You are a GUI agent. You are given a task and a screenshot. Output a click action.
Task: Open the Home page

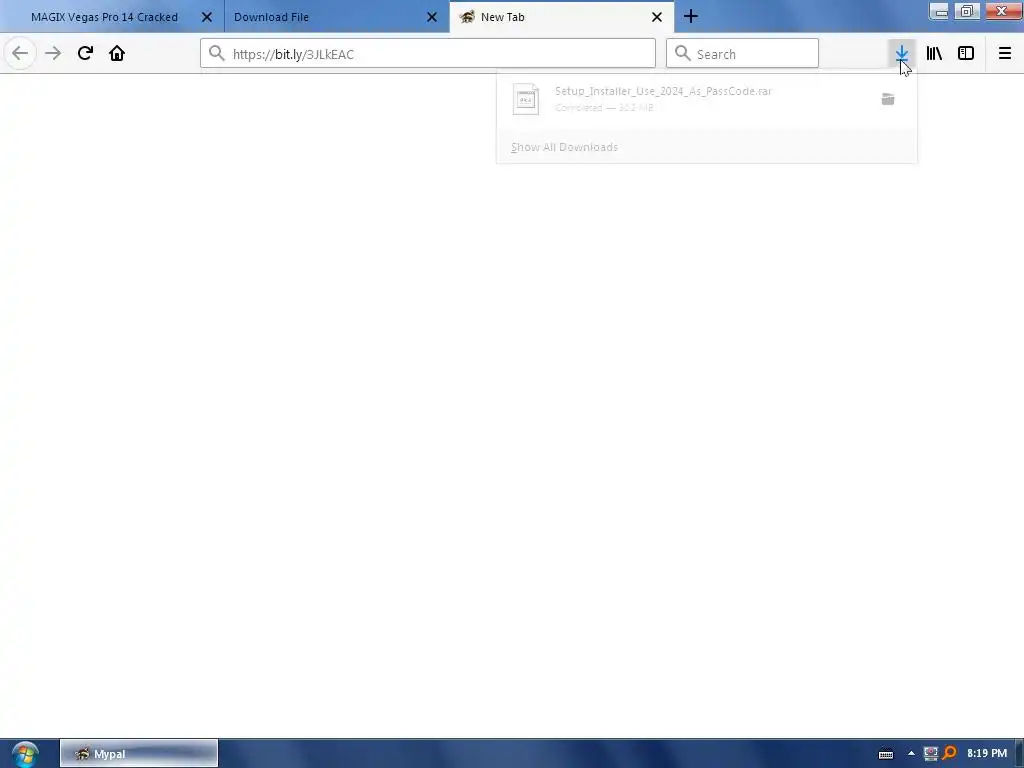pos(117,53)
